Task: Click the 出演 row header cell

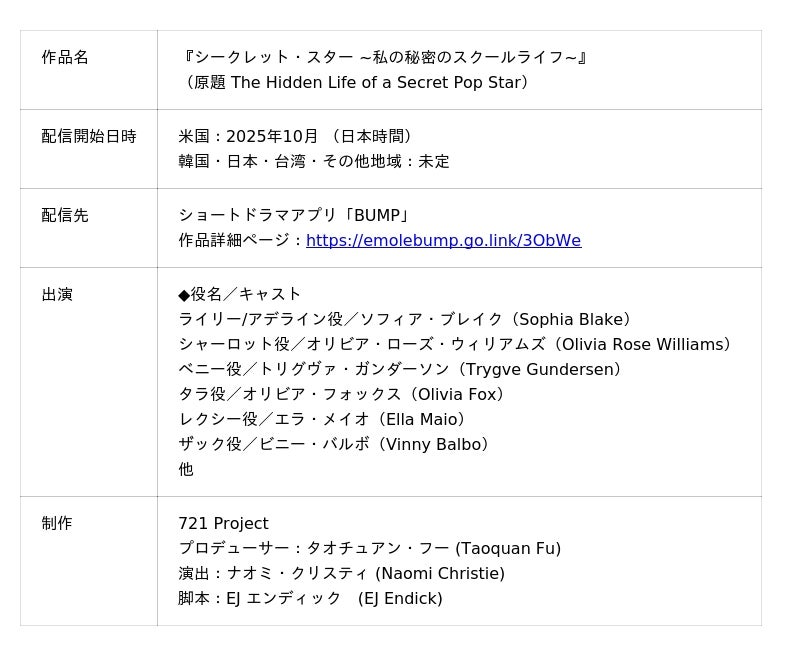Action: (x=57, y=295)
